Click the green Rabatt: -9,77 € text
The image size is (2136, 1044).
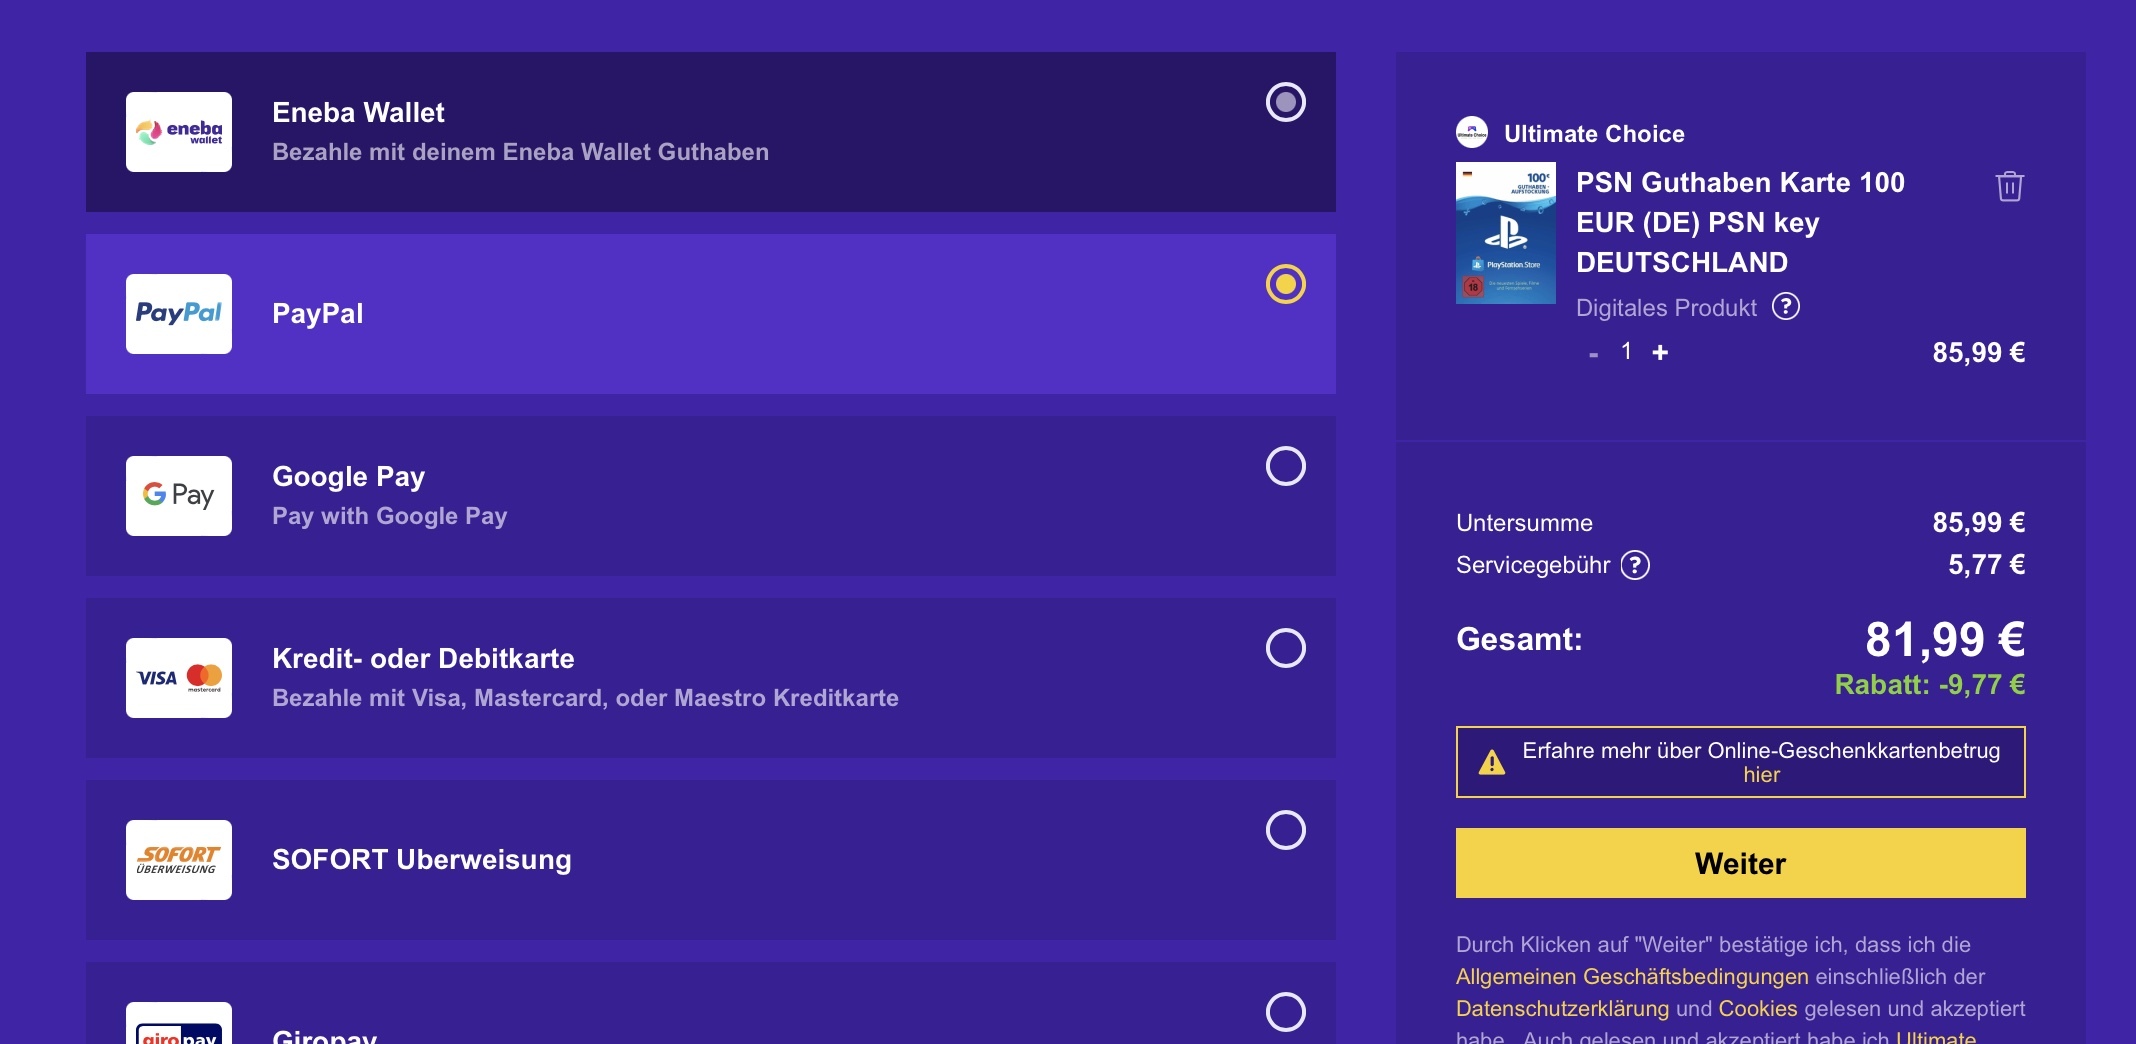(x=1930, y=685)
